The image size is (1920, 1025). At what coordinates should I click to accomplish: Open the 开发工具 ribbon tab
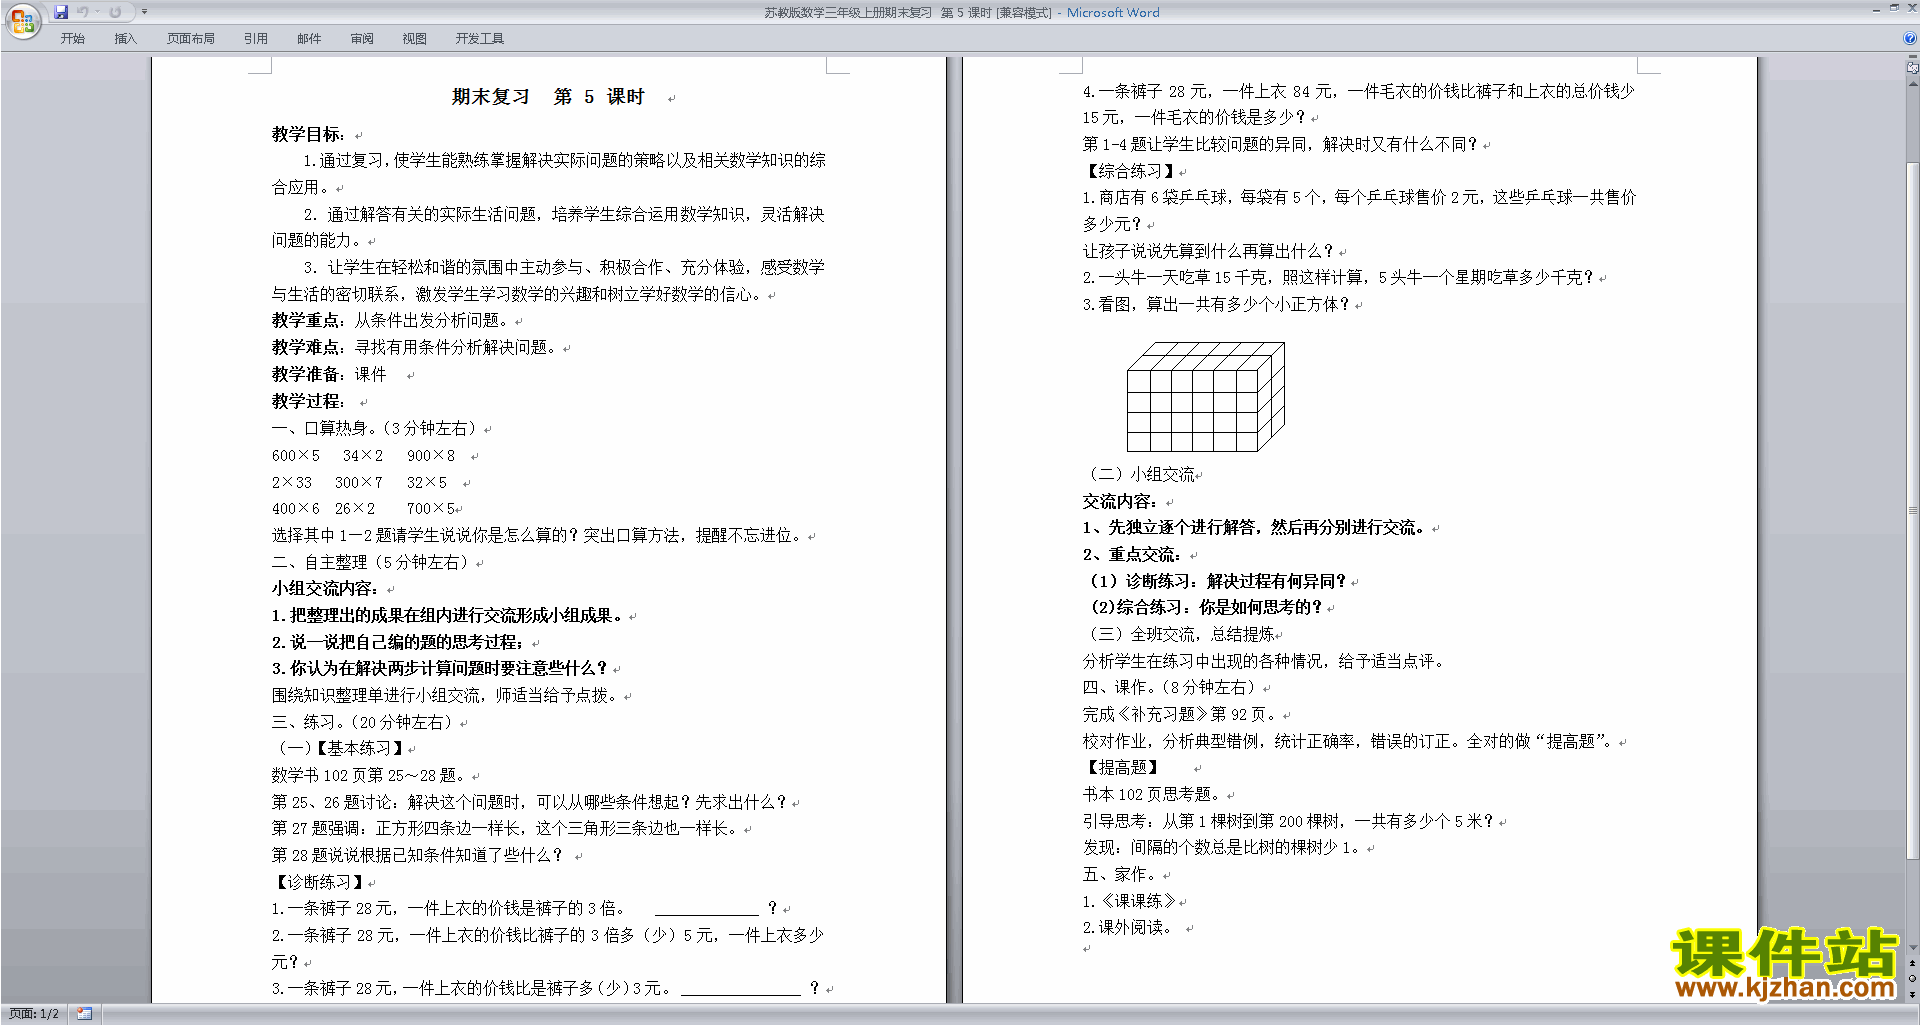pos(480,39)
